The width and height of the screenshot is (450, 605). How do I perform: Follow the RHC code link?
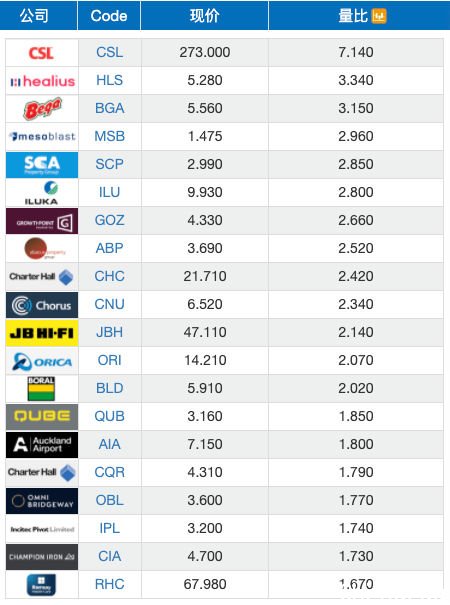(x=110, y=584)
